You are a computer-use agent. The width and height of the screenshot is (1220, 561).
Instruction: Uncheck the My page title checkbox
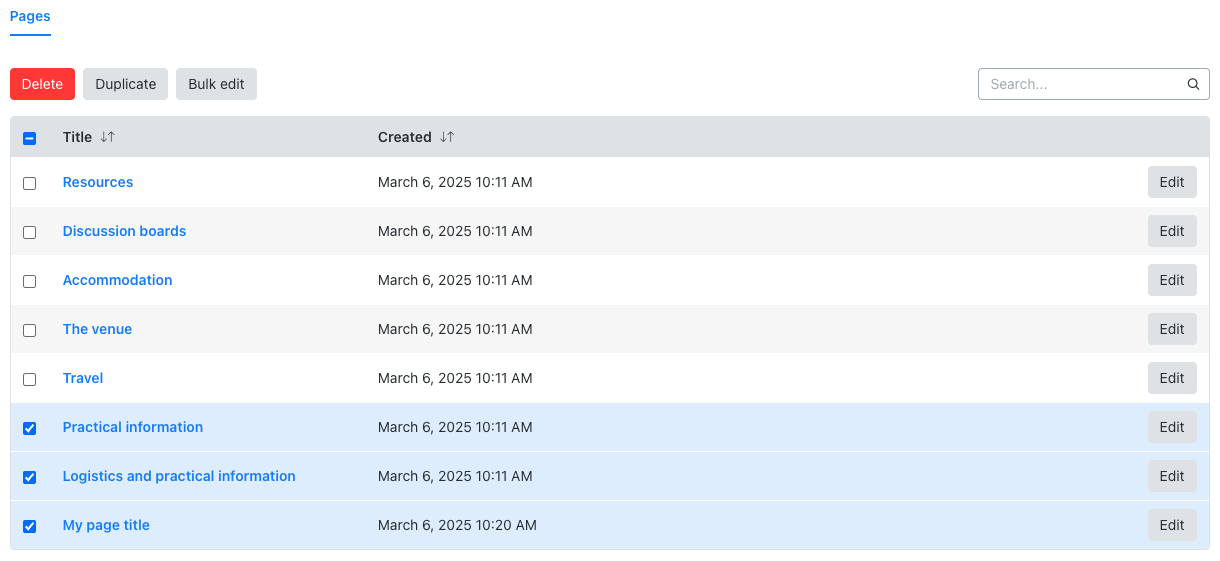pos(29,526)
